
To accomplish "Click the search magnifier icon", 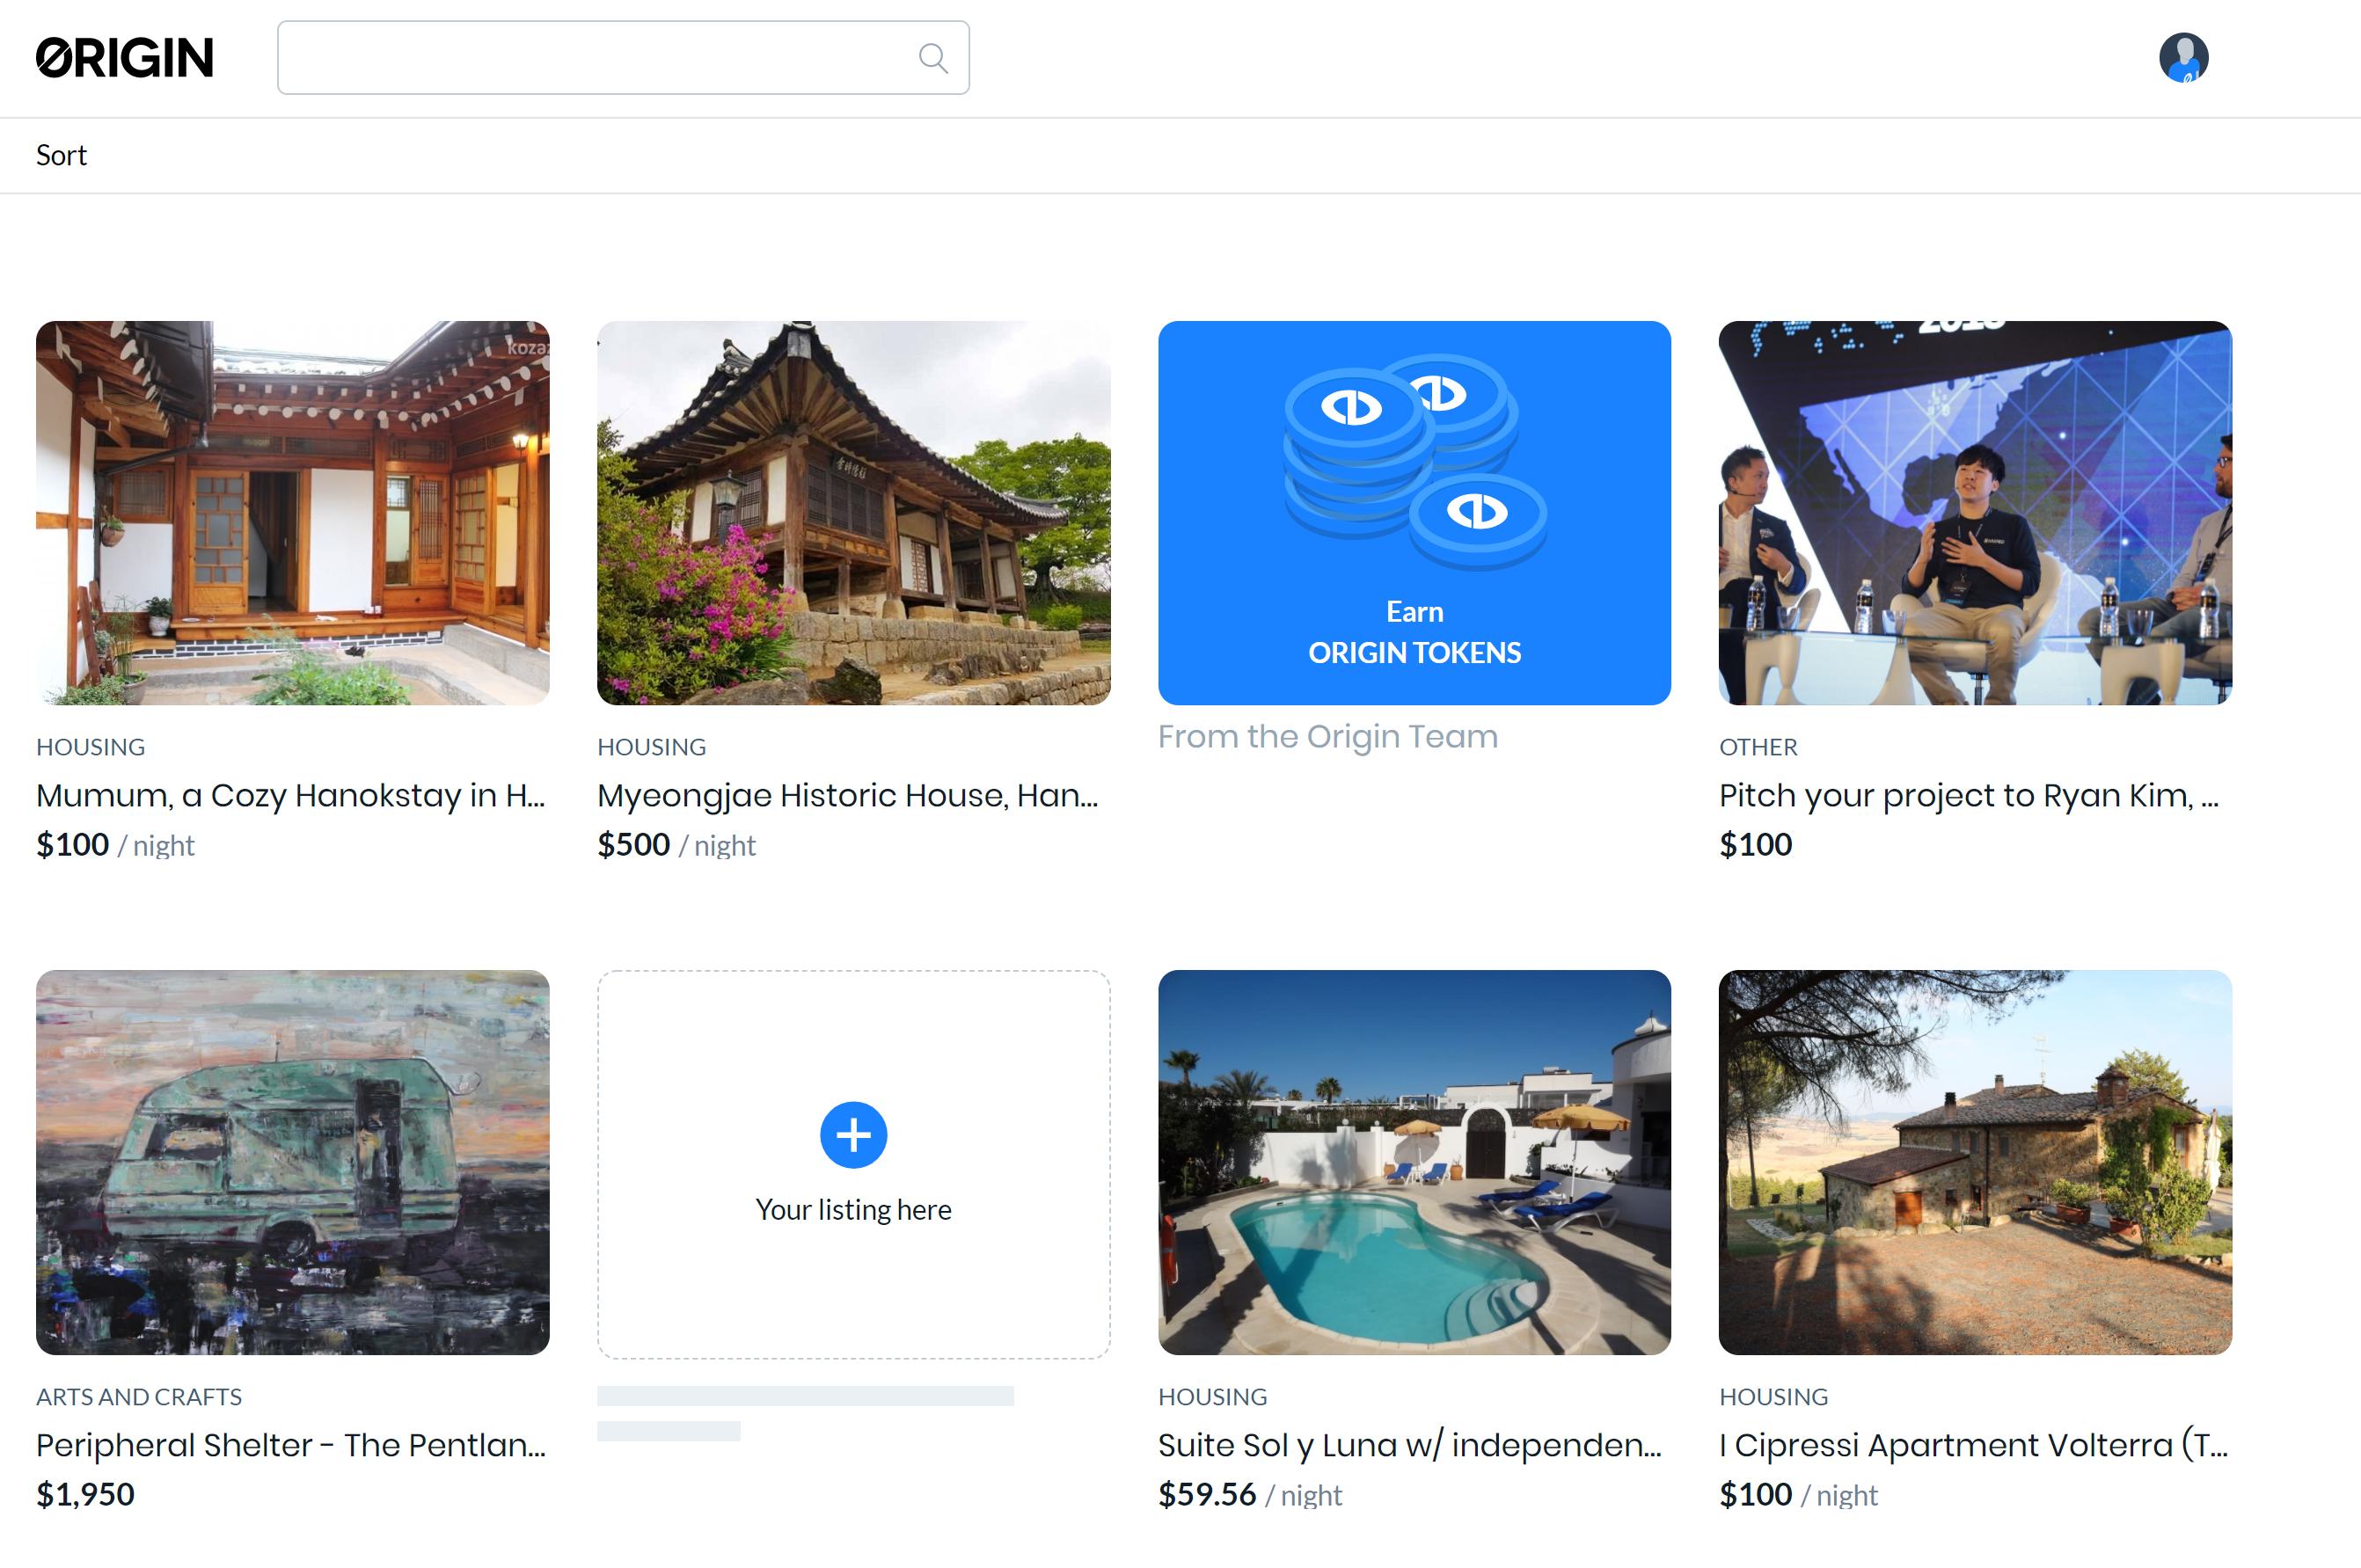I will (932, 57).
